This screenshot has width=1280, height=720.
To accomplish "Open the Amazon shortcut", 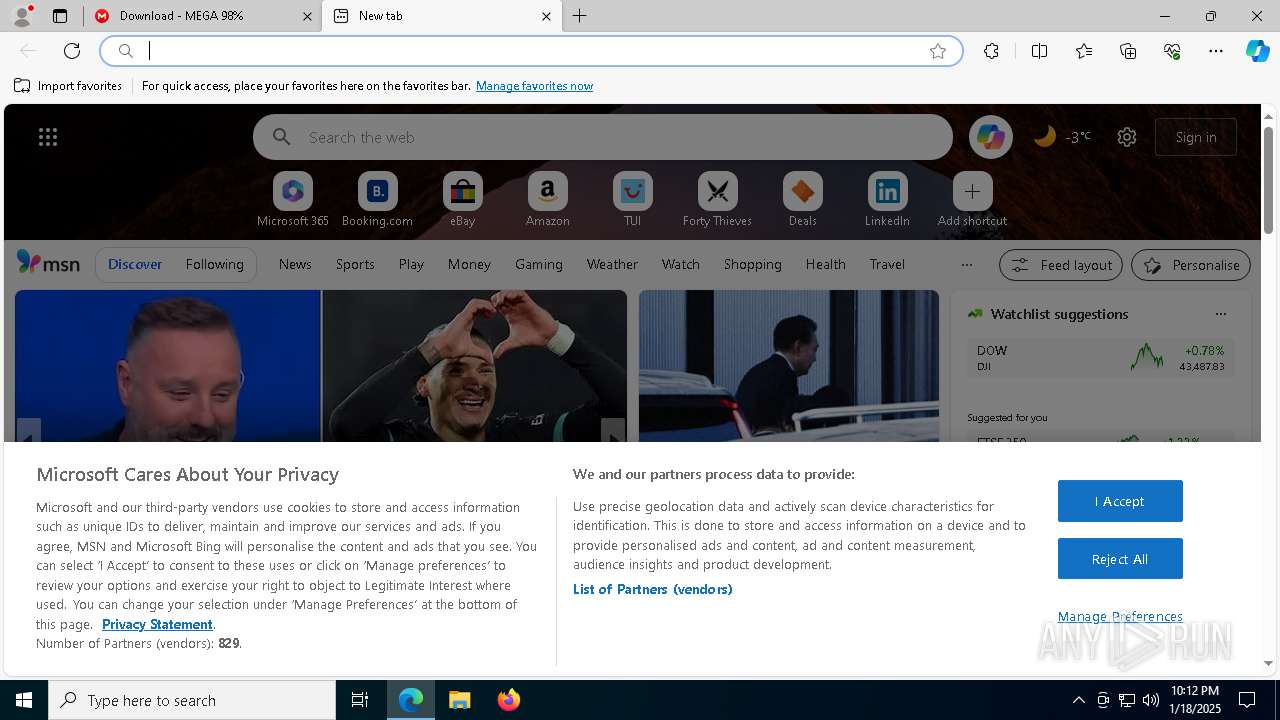I will pos(548,199).
